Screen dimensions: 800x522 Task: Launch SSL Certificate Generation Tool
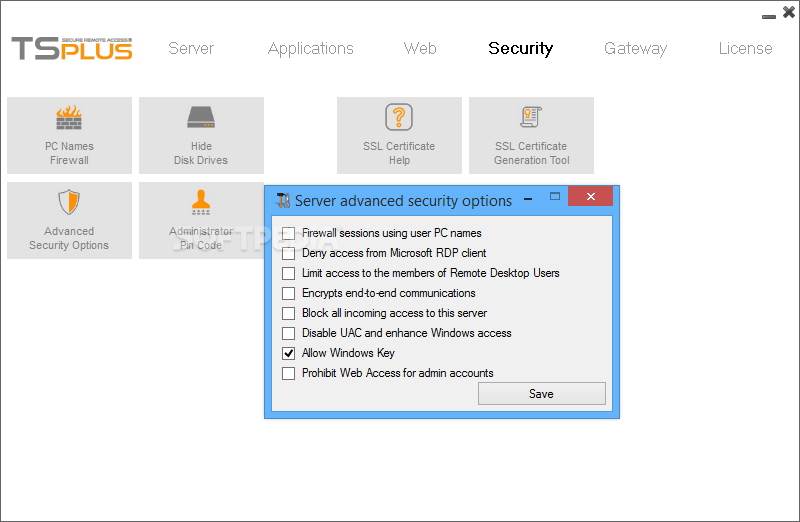point(531,135)
